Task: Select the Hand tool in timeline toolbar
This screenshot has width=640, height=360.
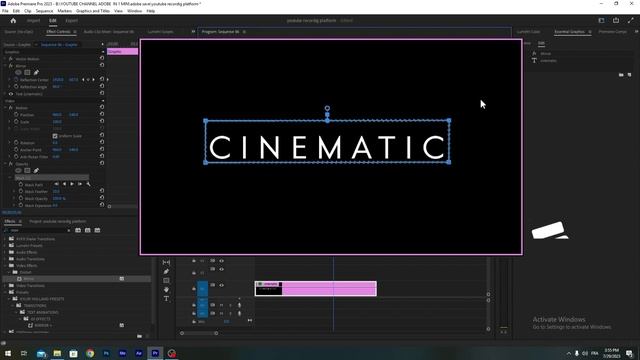Action: coord(166,289)
